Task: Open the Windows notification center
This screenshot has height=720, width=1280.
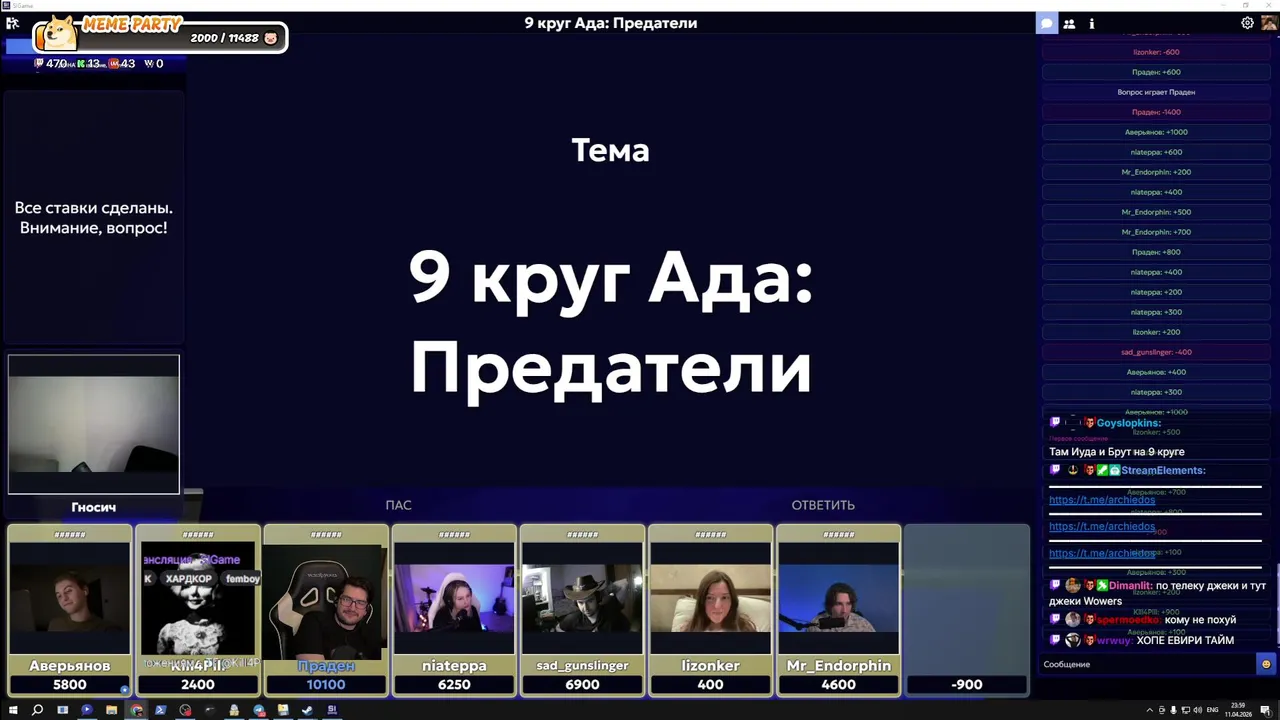Action: (x=1265, y=710)
